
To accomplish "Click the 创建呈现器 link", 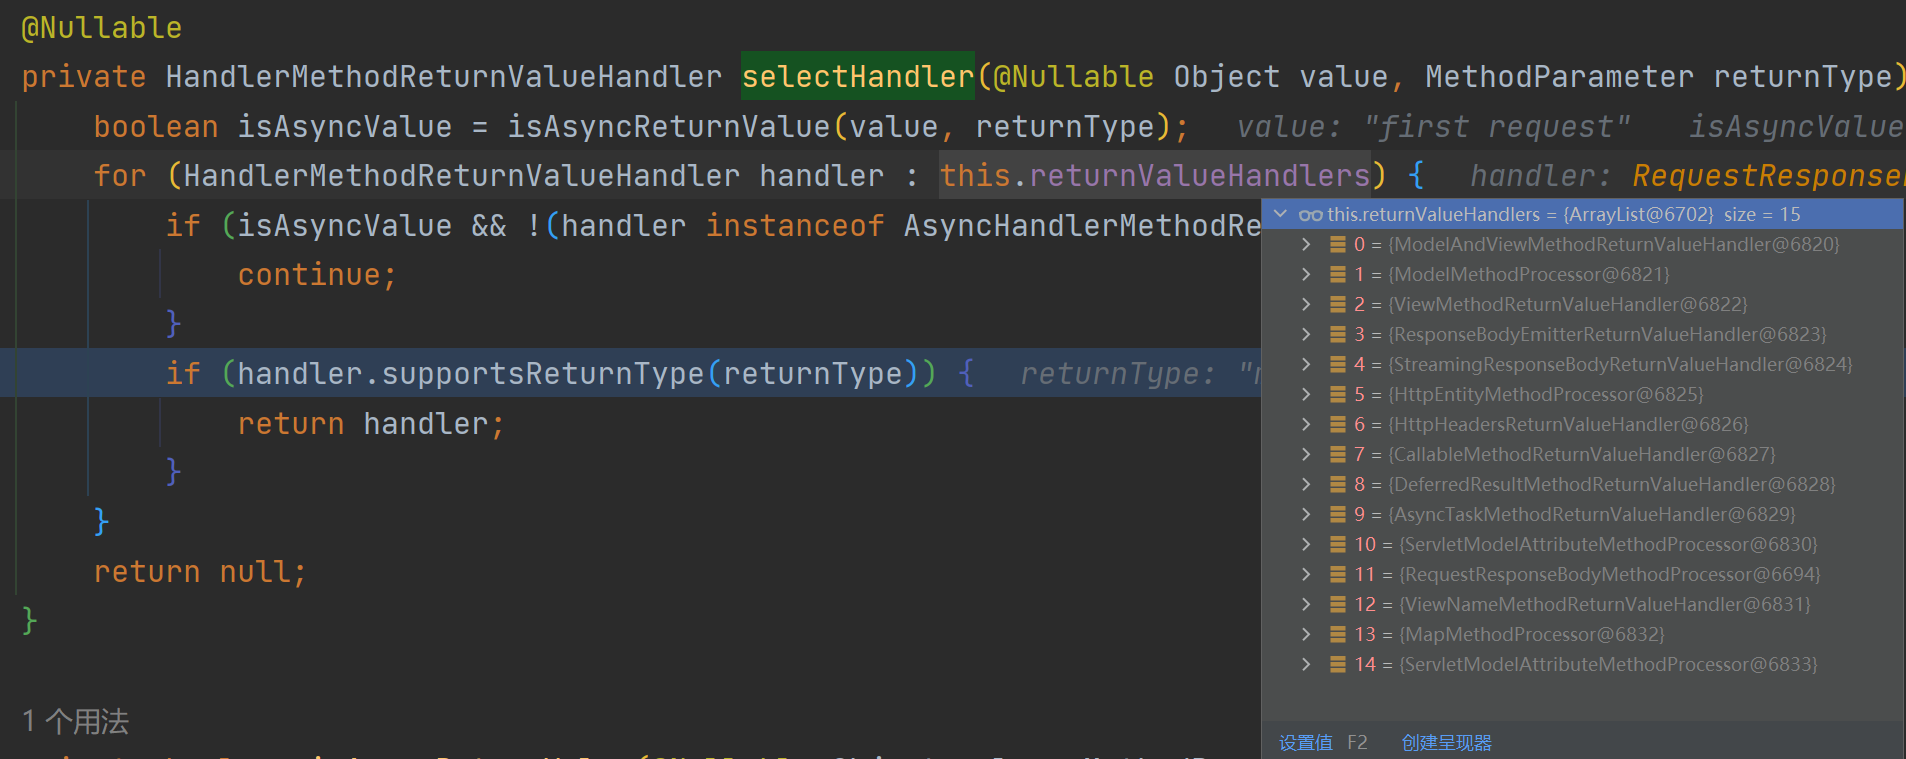I will pos(1446,743).
